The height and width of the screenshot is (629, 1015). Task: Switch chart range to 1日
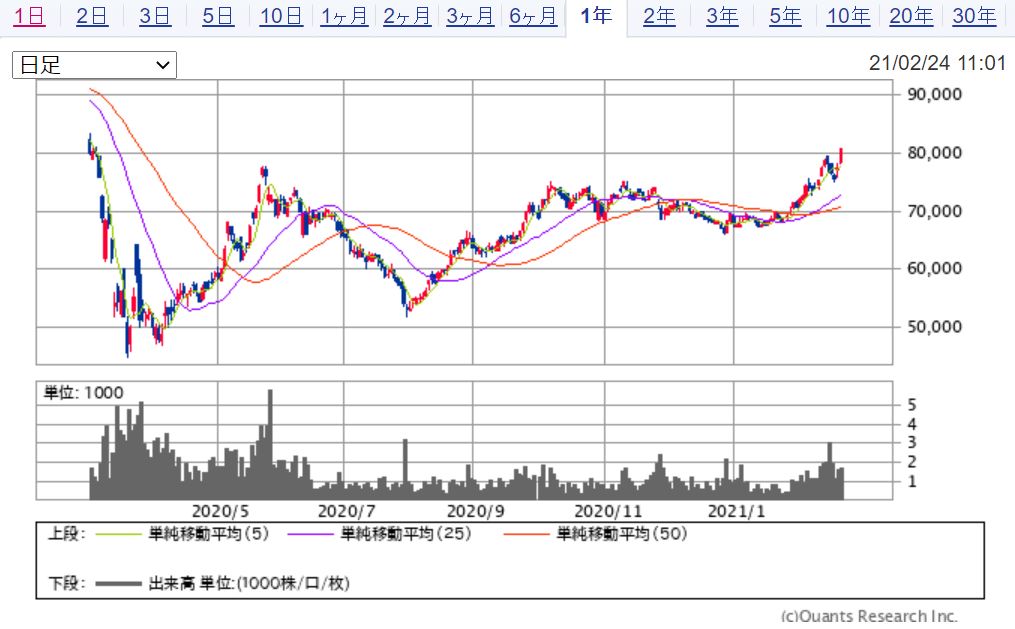pyautogui.click(x=29, y=16)
